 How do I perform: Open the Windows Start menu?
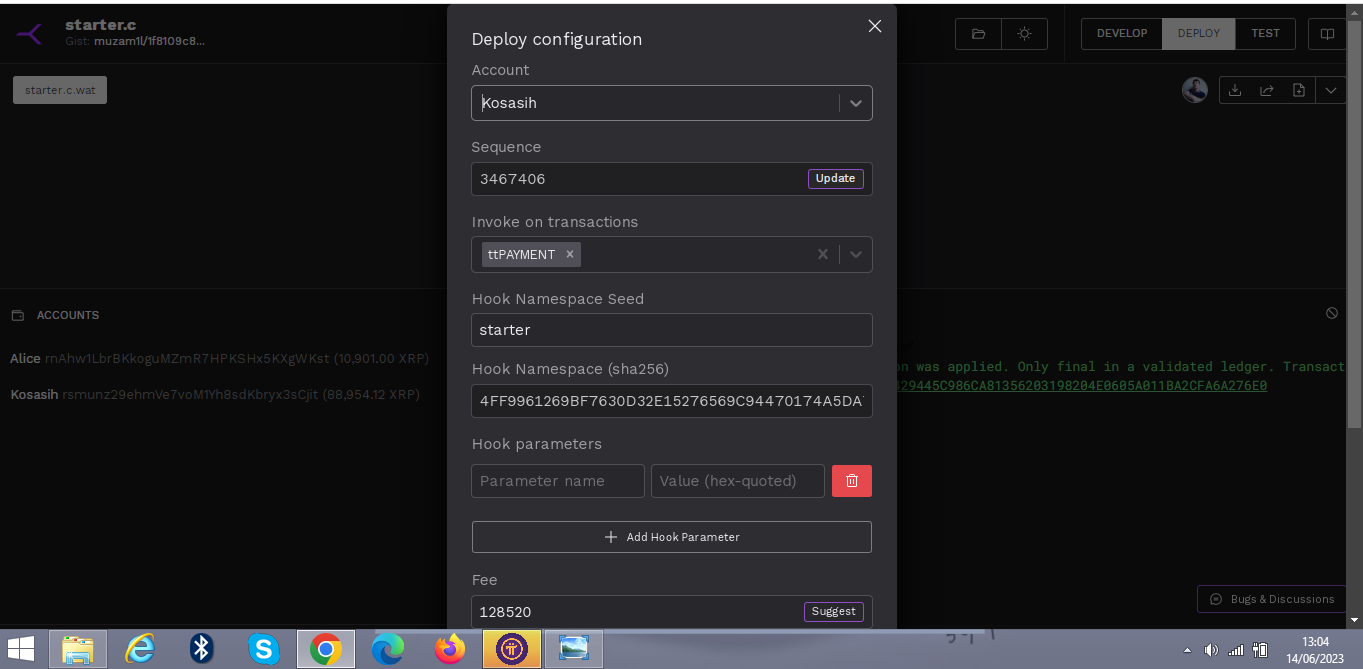pos(21,649)
